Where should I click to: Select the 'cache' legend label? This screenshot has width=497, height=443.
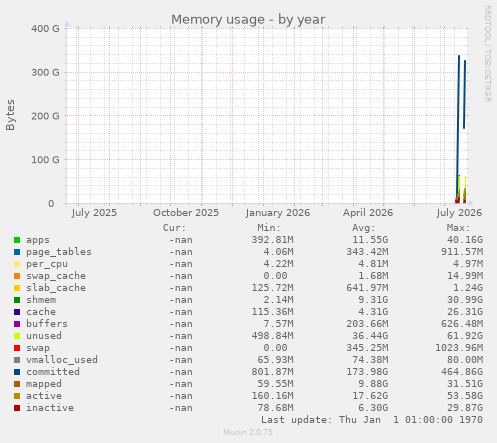click(41, 312)
